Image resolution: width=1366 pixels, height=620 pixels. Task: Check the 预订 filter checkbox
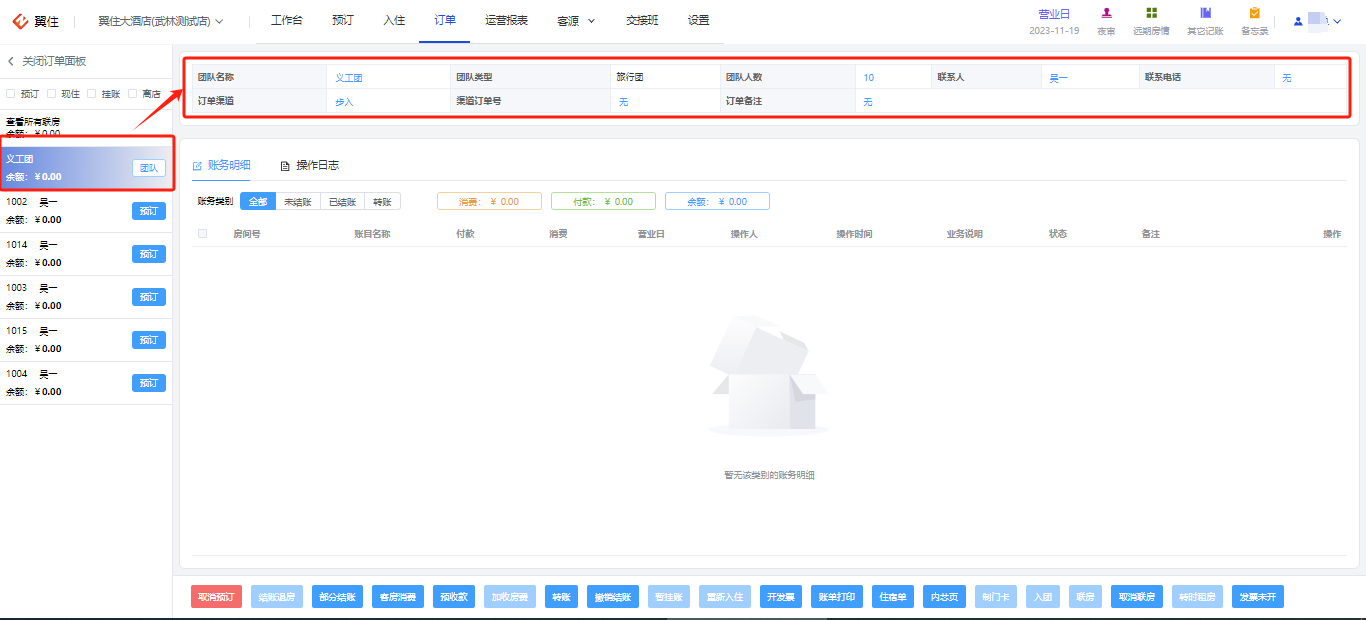tap(11, 93)
